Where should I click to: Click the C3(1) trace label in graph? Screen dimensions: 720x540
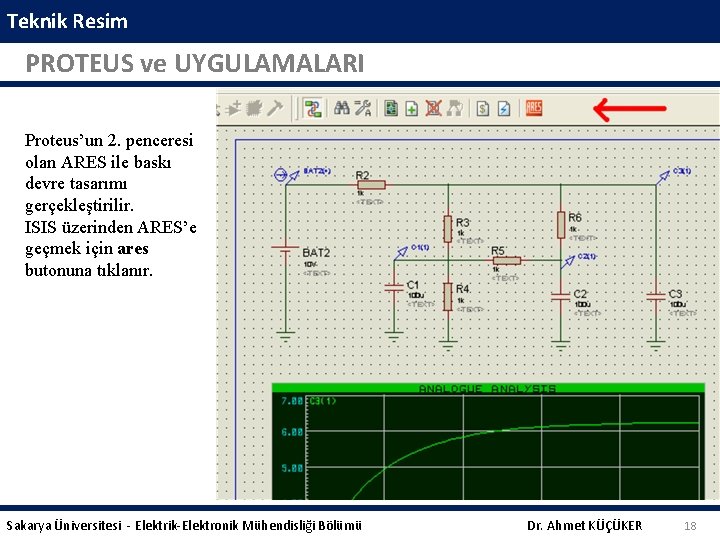click(x=322, y=401)
